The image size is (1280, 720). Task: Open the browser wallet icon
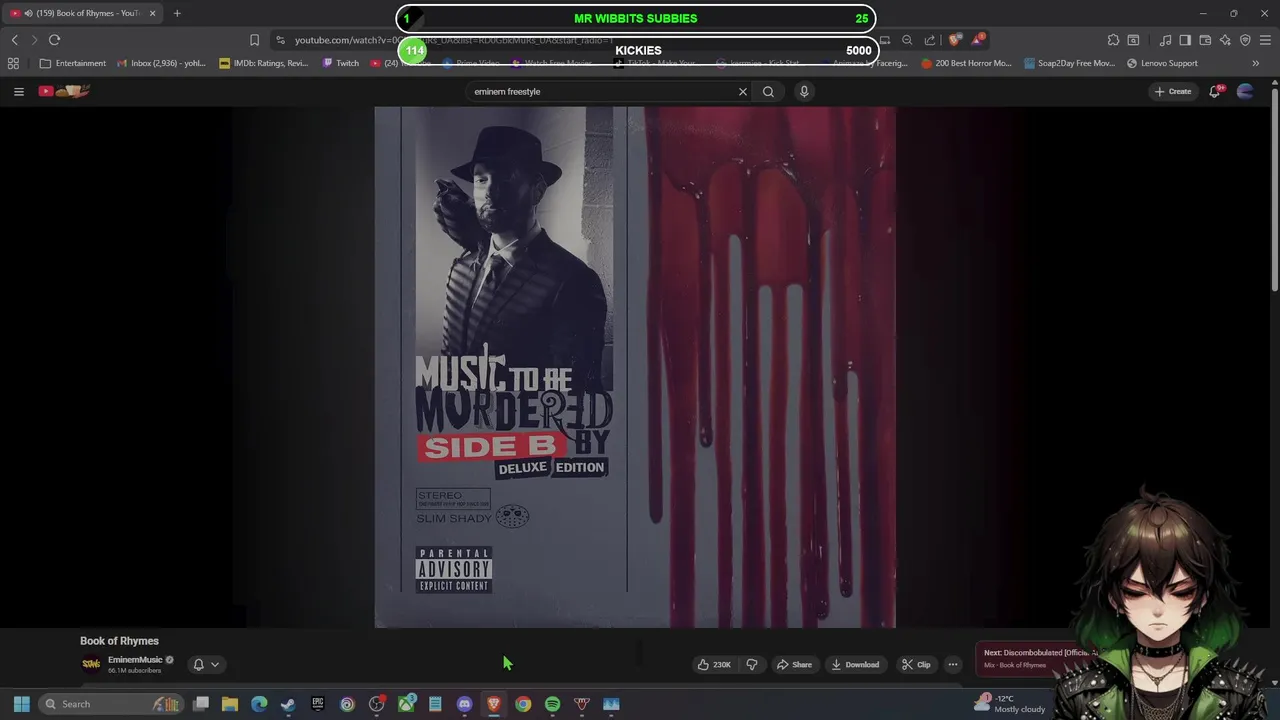pos(1205,40)
